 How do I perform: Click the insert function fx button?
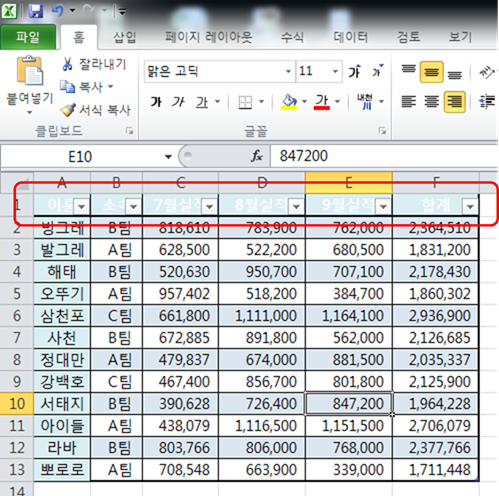[x=257, y=156]
